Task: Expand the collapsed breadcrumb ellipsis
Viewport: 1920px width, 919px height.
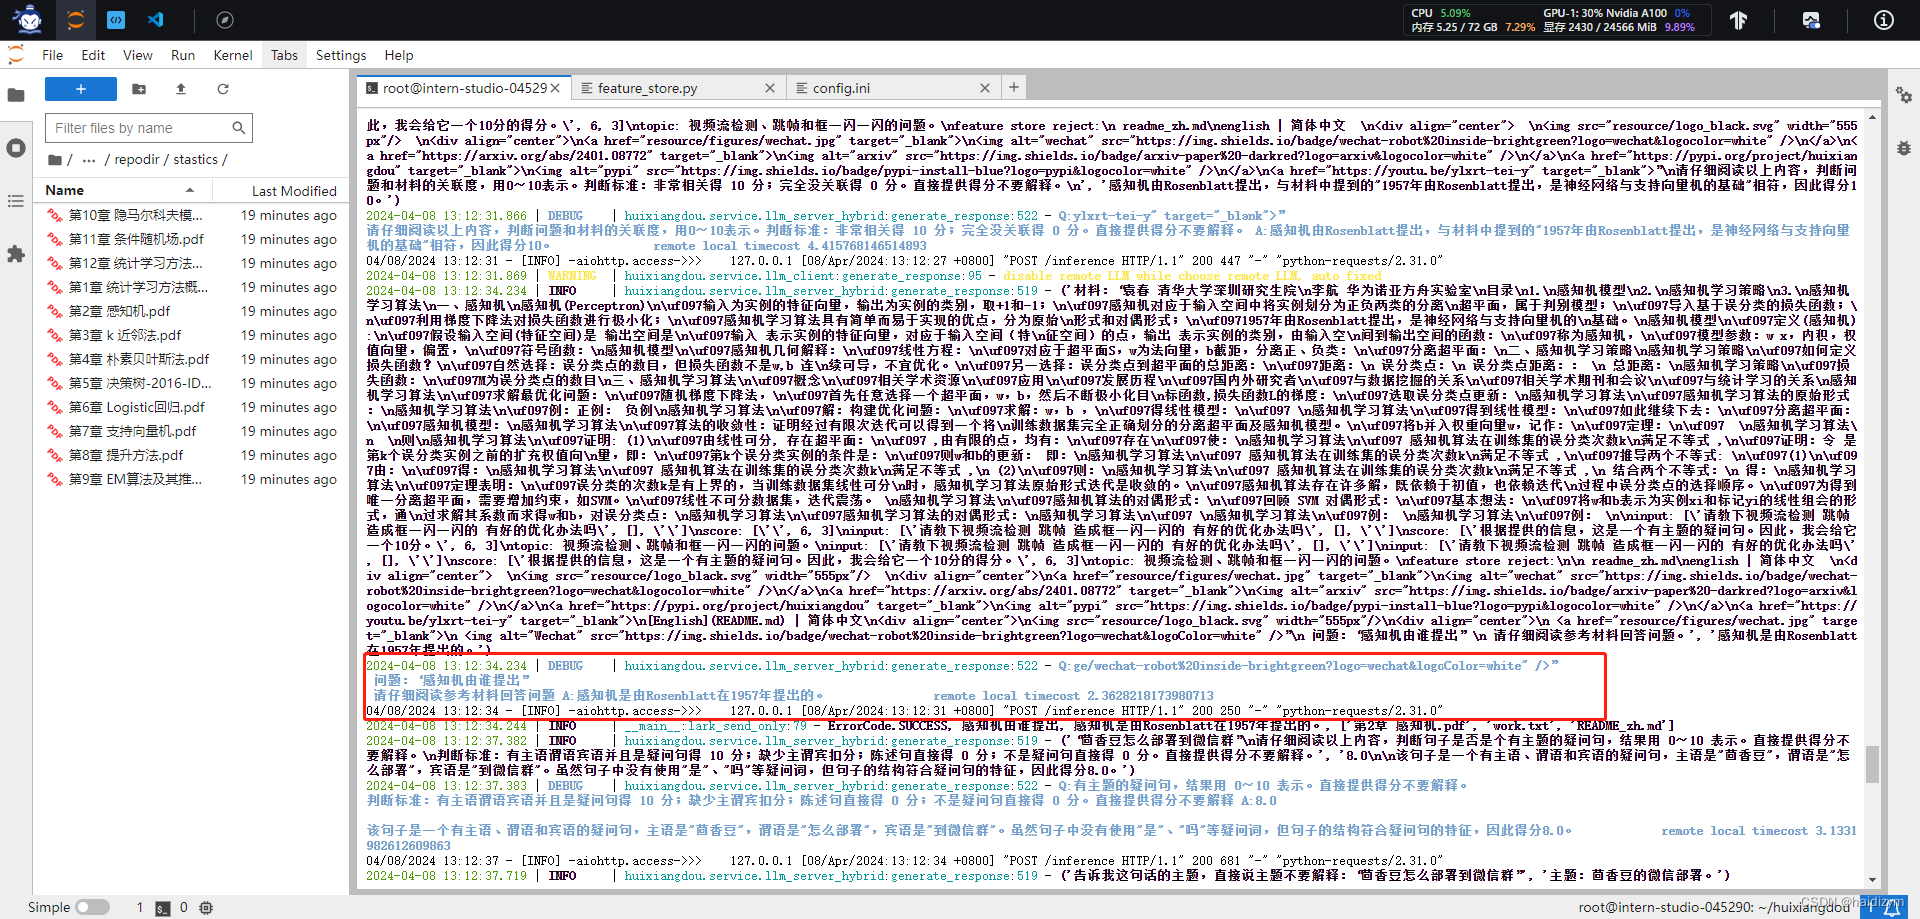Action: pyautogui.click(x=89, y=160)
